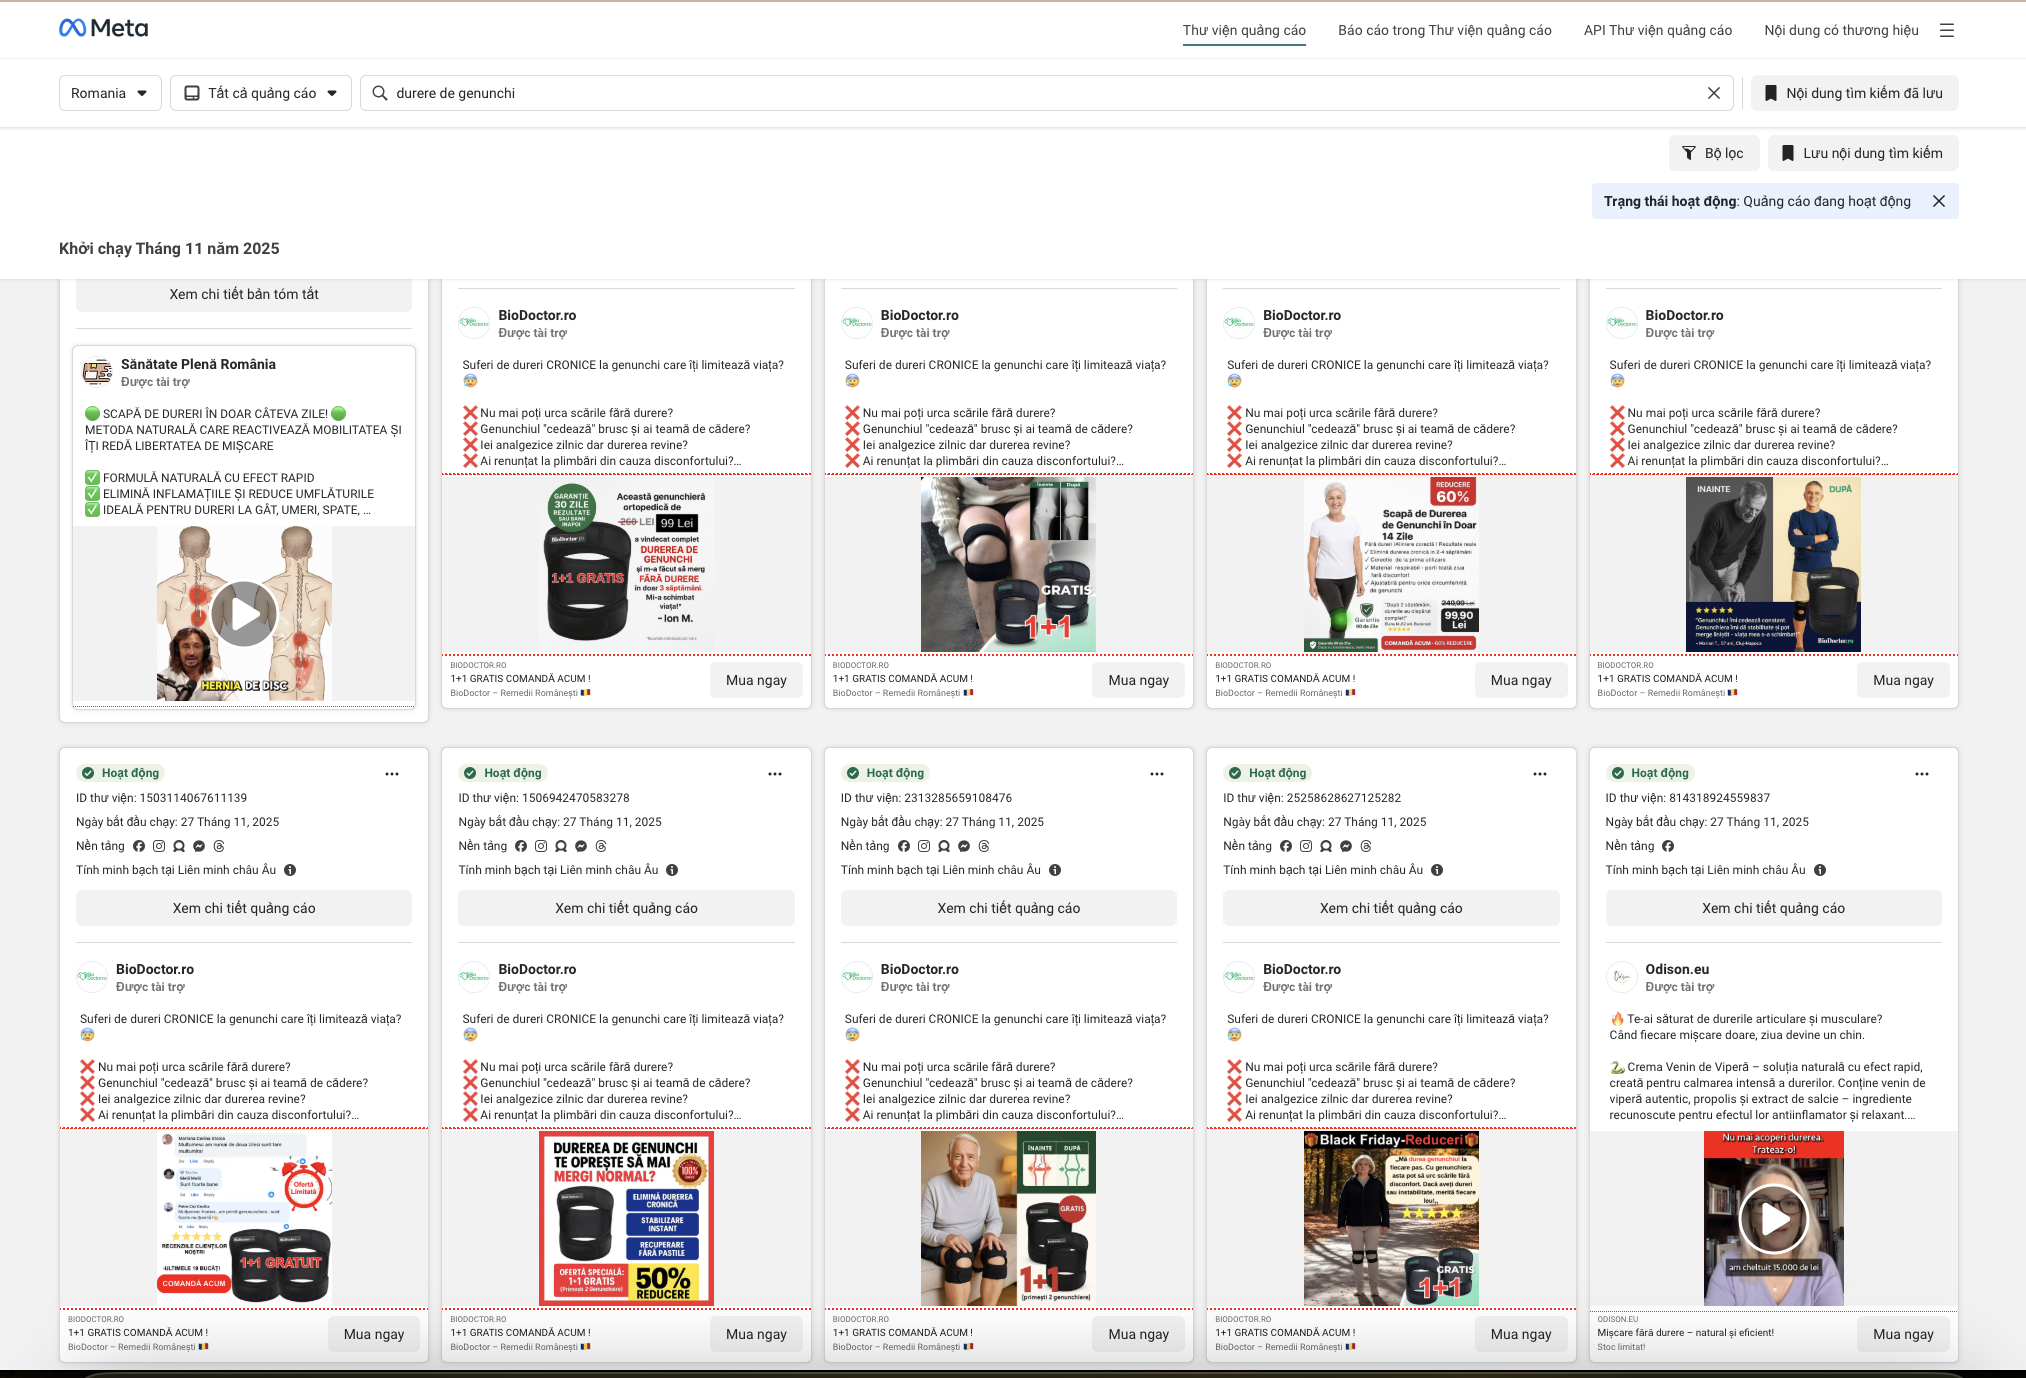This screenshot has height=1378, width=2026.
Task: Play the Odison.eu video ad
Action: [x=1773, y=1218]
